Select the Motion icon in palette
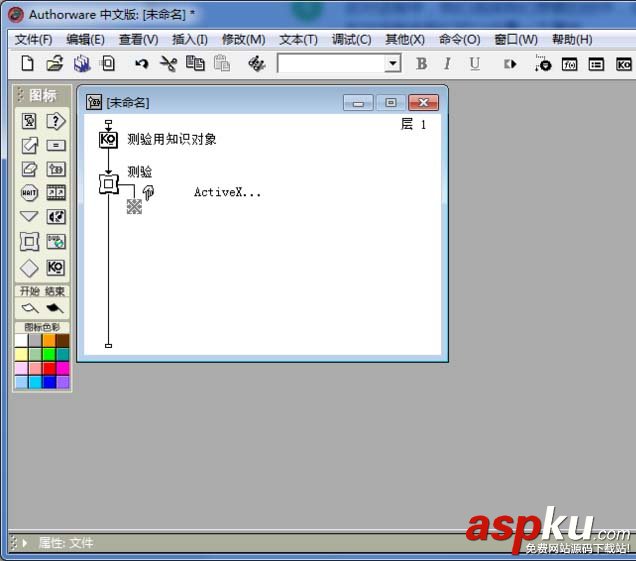Screen dimensions: 636x561 pyautogui.click(x=29, y=145)
